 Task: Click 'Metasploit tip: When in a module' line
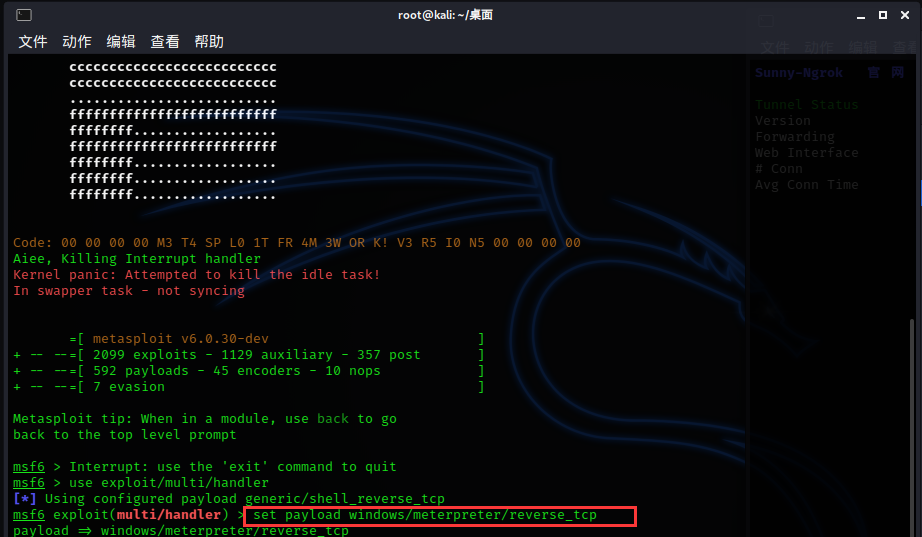tap(205, 419)
